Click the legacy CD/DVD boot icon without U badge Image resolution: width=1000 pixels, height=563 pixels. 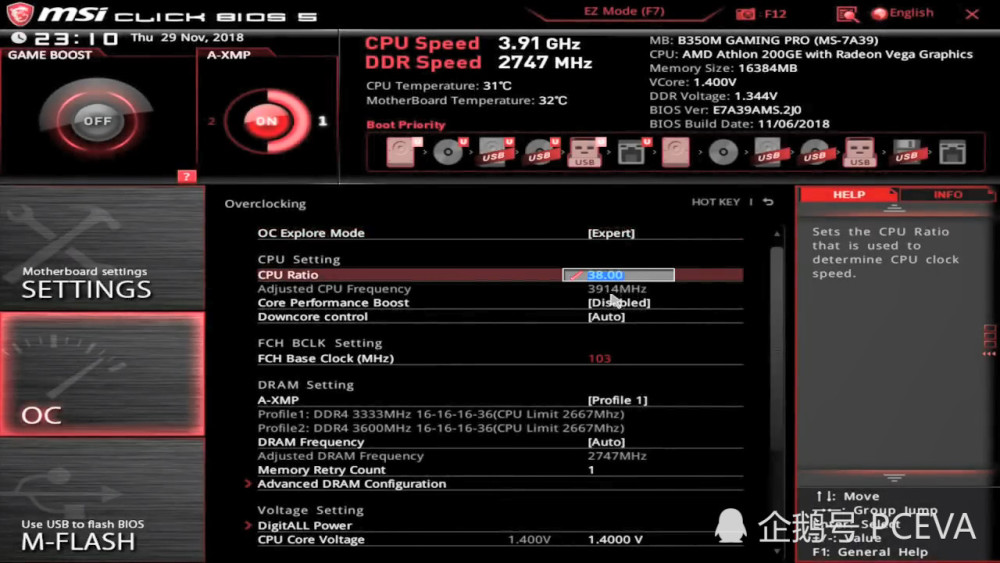pos(723,152)
